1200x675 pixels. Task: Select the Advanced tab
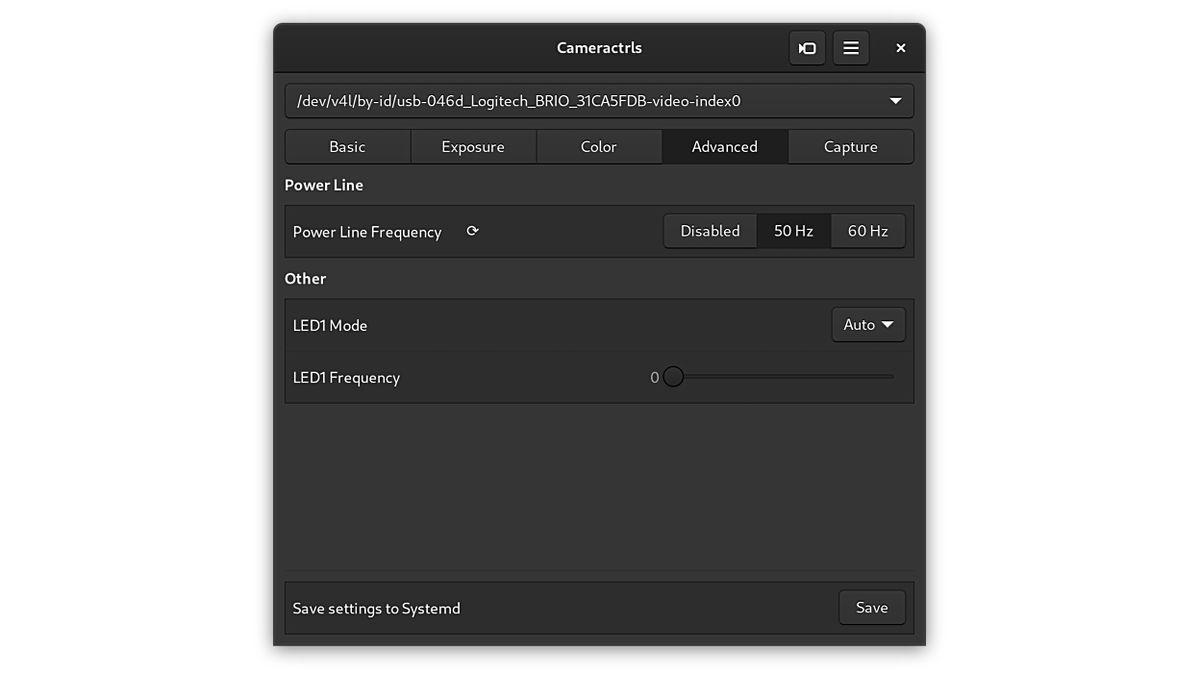click(x=724, y=146)
